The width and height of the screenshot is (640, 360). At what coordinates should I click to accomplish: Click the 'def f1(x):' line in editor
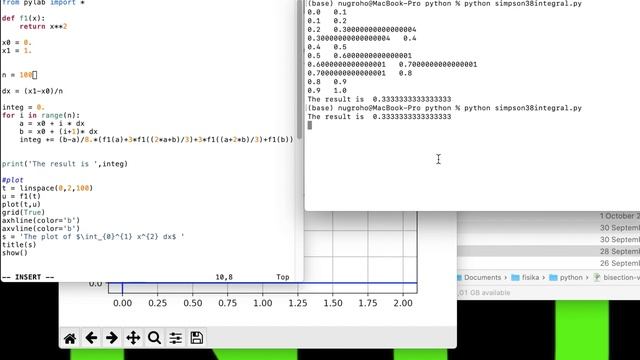(24, 18)
